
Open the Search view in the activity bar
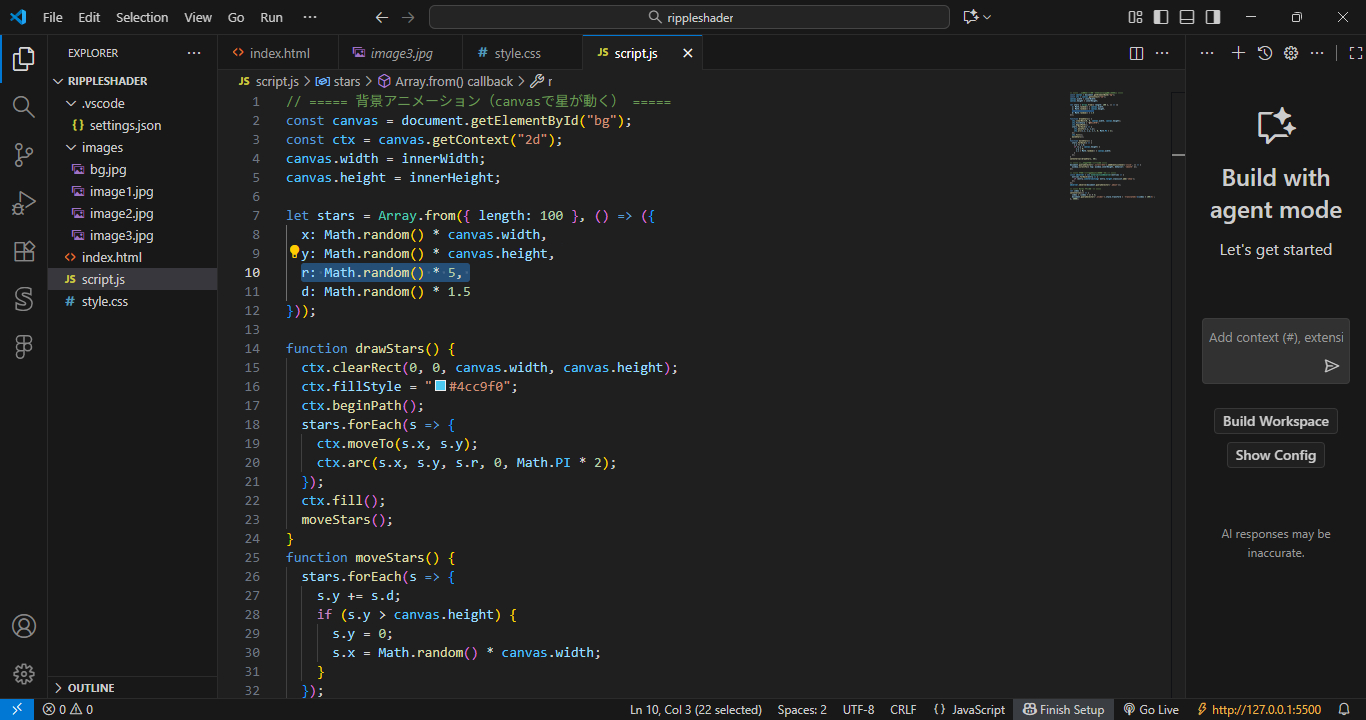[23, 107]
